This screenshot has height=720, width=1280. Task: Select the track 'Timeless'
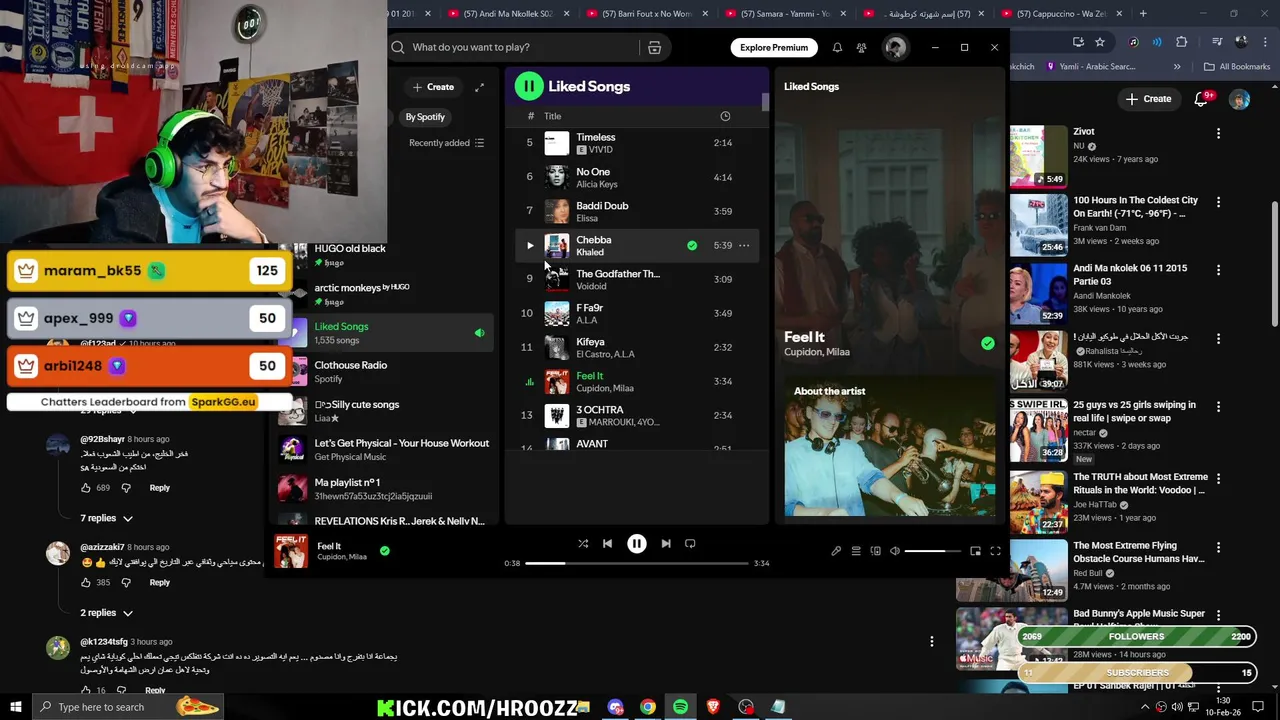[x=637, y=143]
